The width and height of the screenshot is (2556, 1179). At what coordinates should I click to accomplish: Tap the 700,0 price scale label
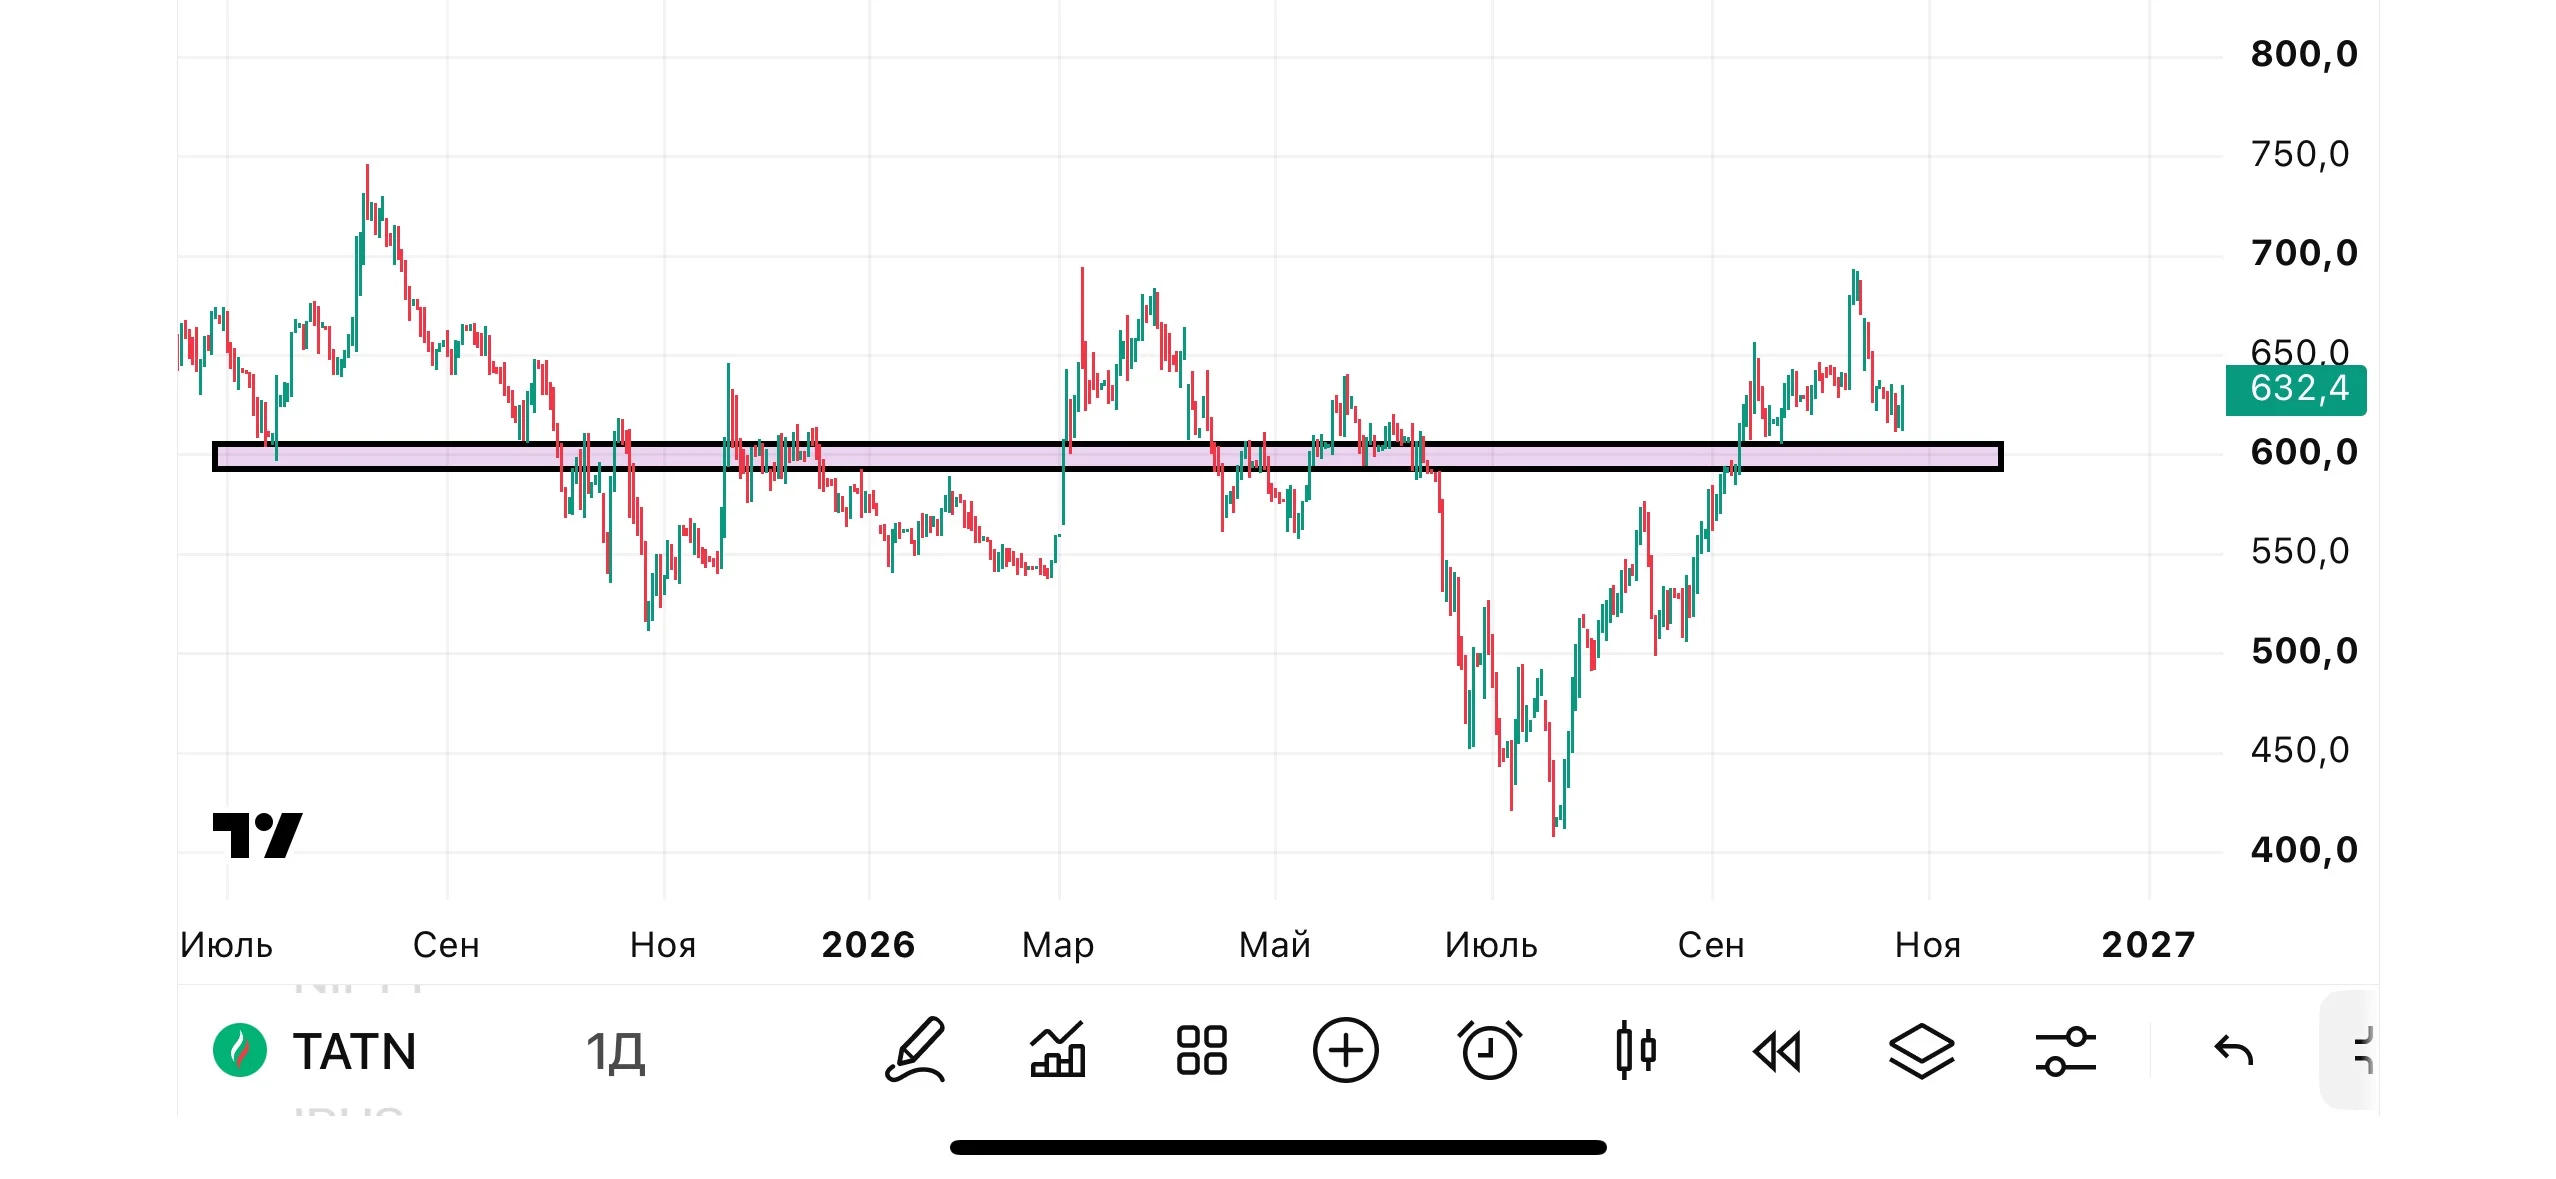tap(2304, 253)
